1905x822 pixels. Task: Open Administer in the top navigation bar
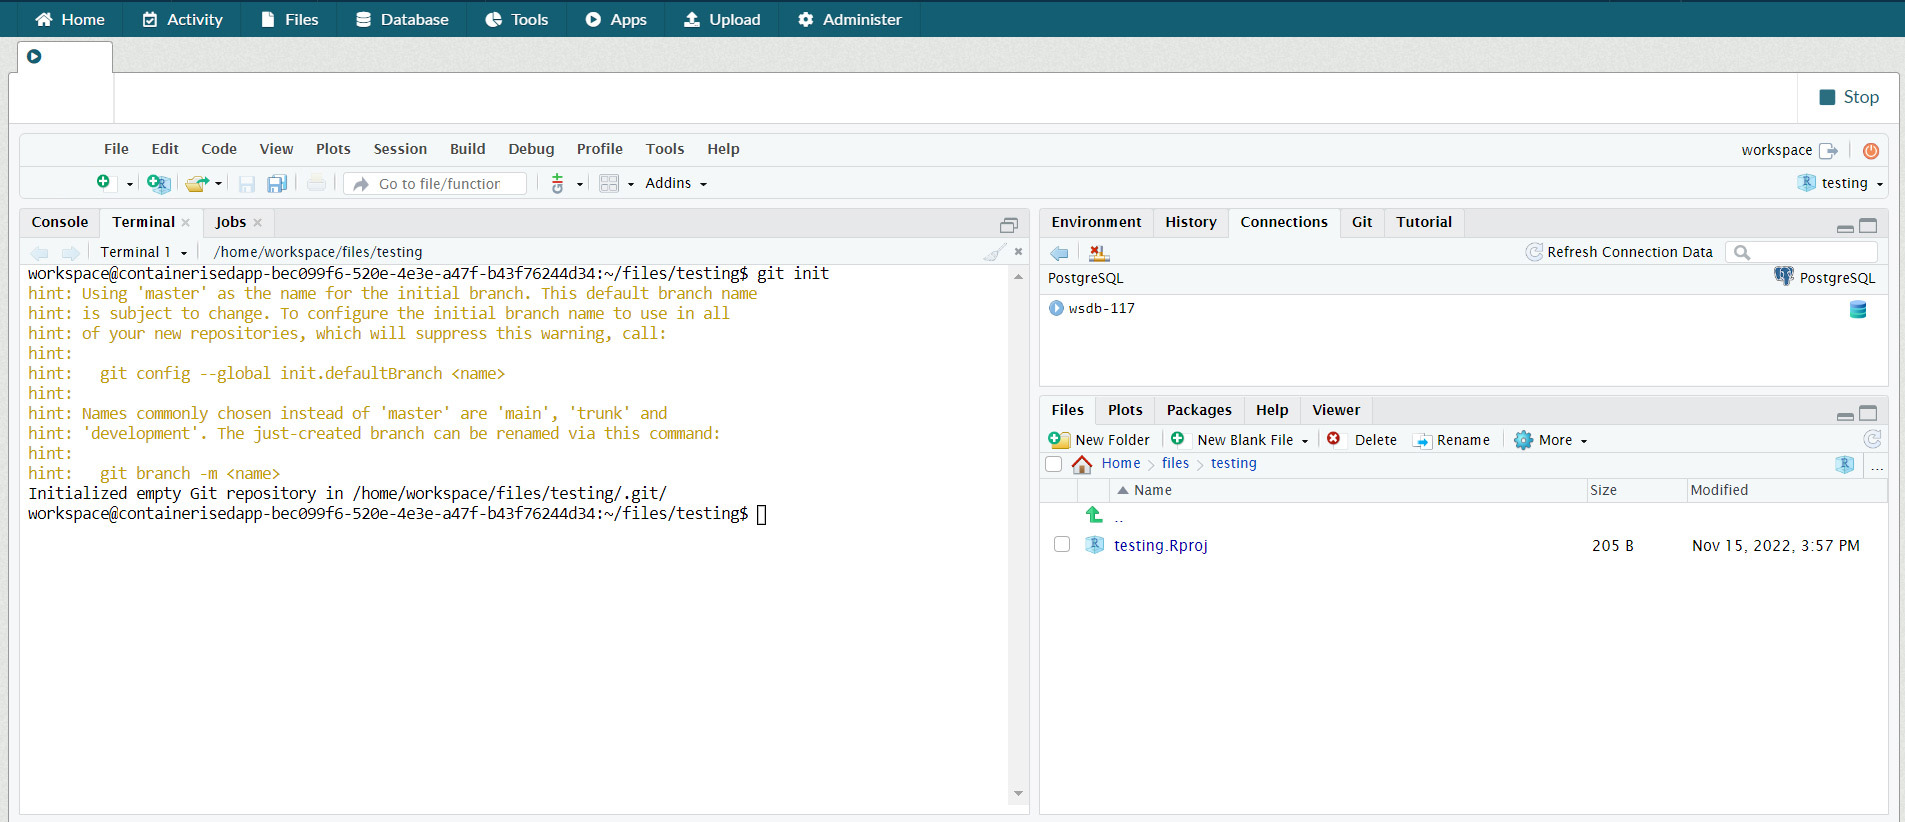849,19
